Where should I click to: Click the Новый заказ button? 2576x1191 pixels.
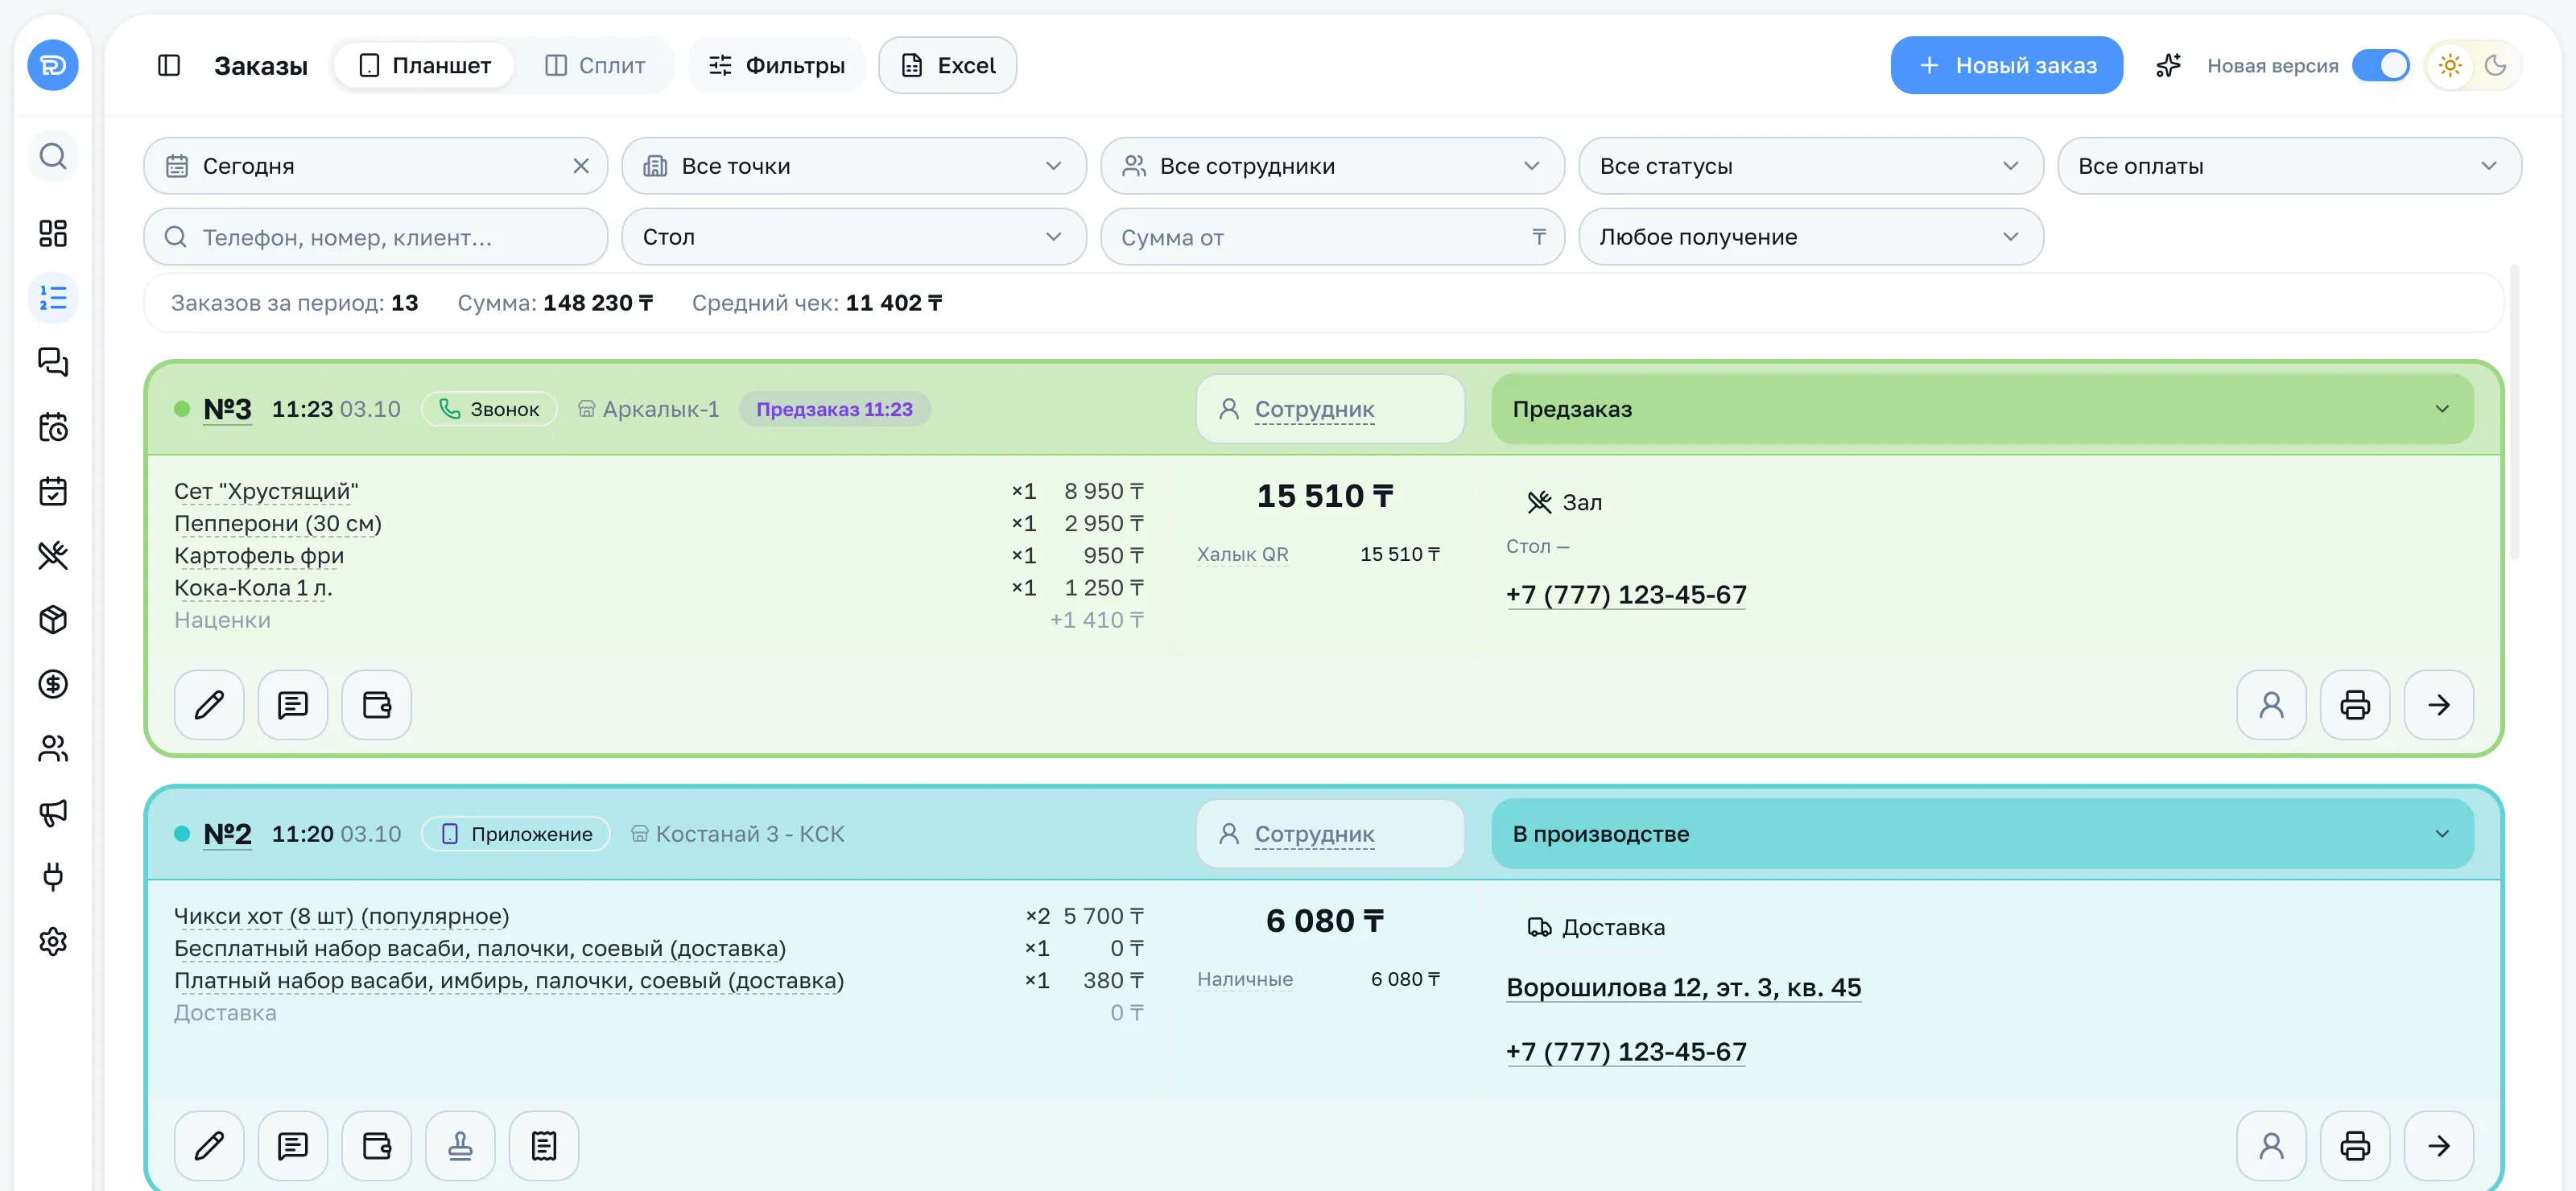2006,65
